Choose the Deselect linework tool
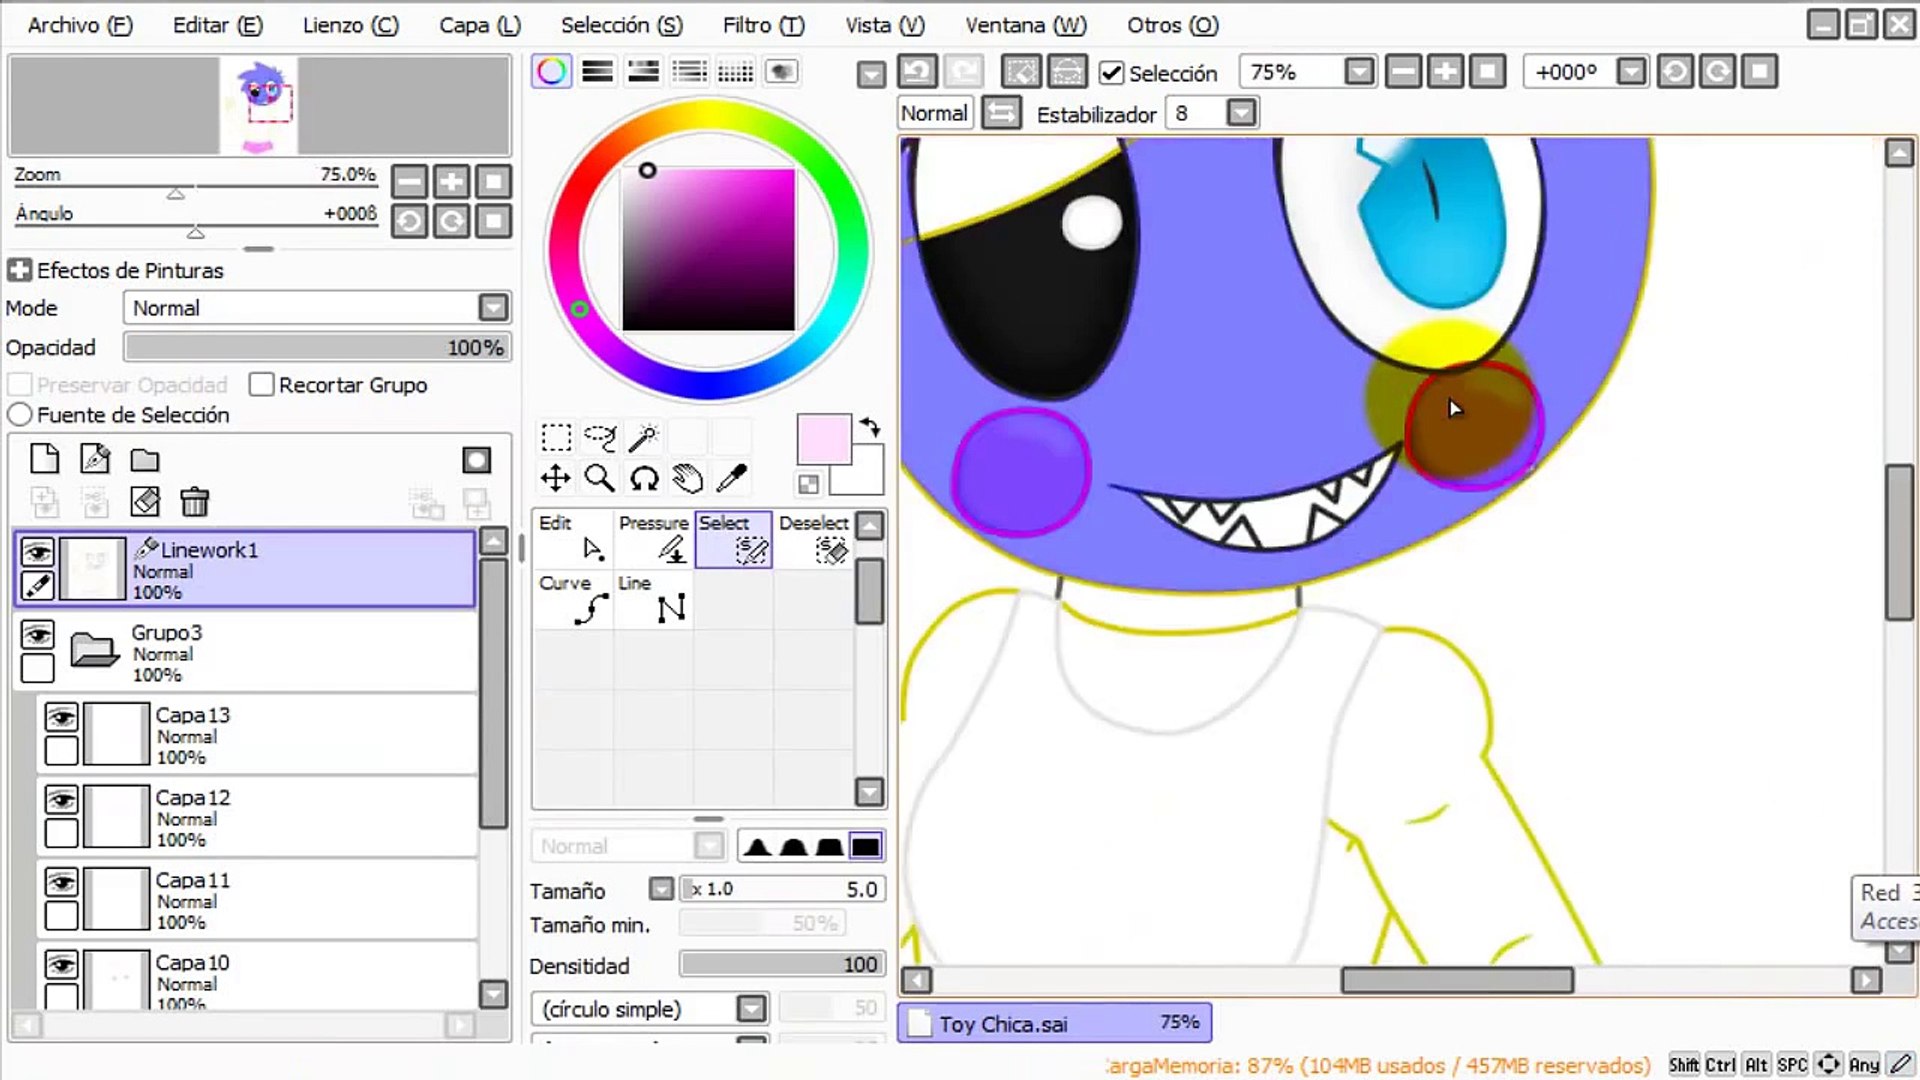 point(814,539)
